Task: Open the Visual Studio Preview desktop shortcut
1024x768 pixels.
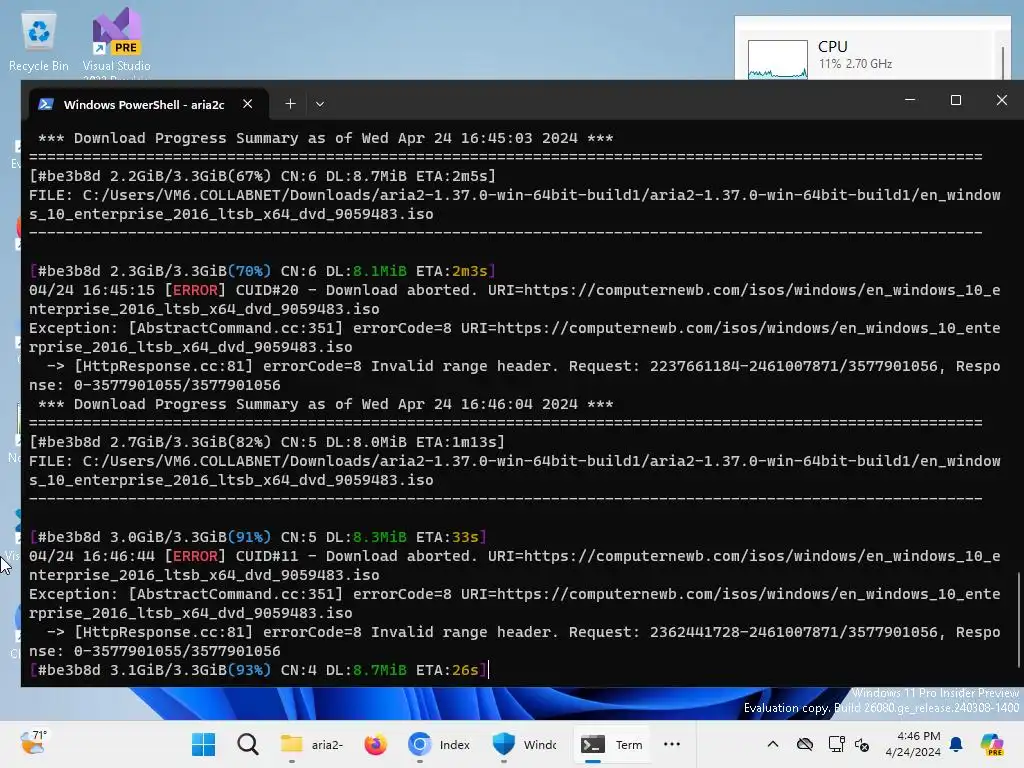Action: 116,42
